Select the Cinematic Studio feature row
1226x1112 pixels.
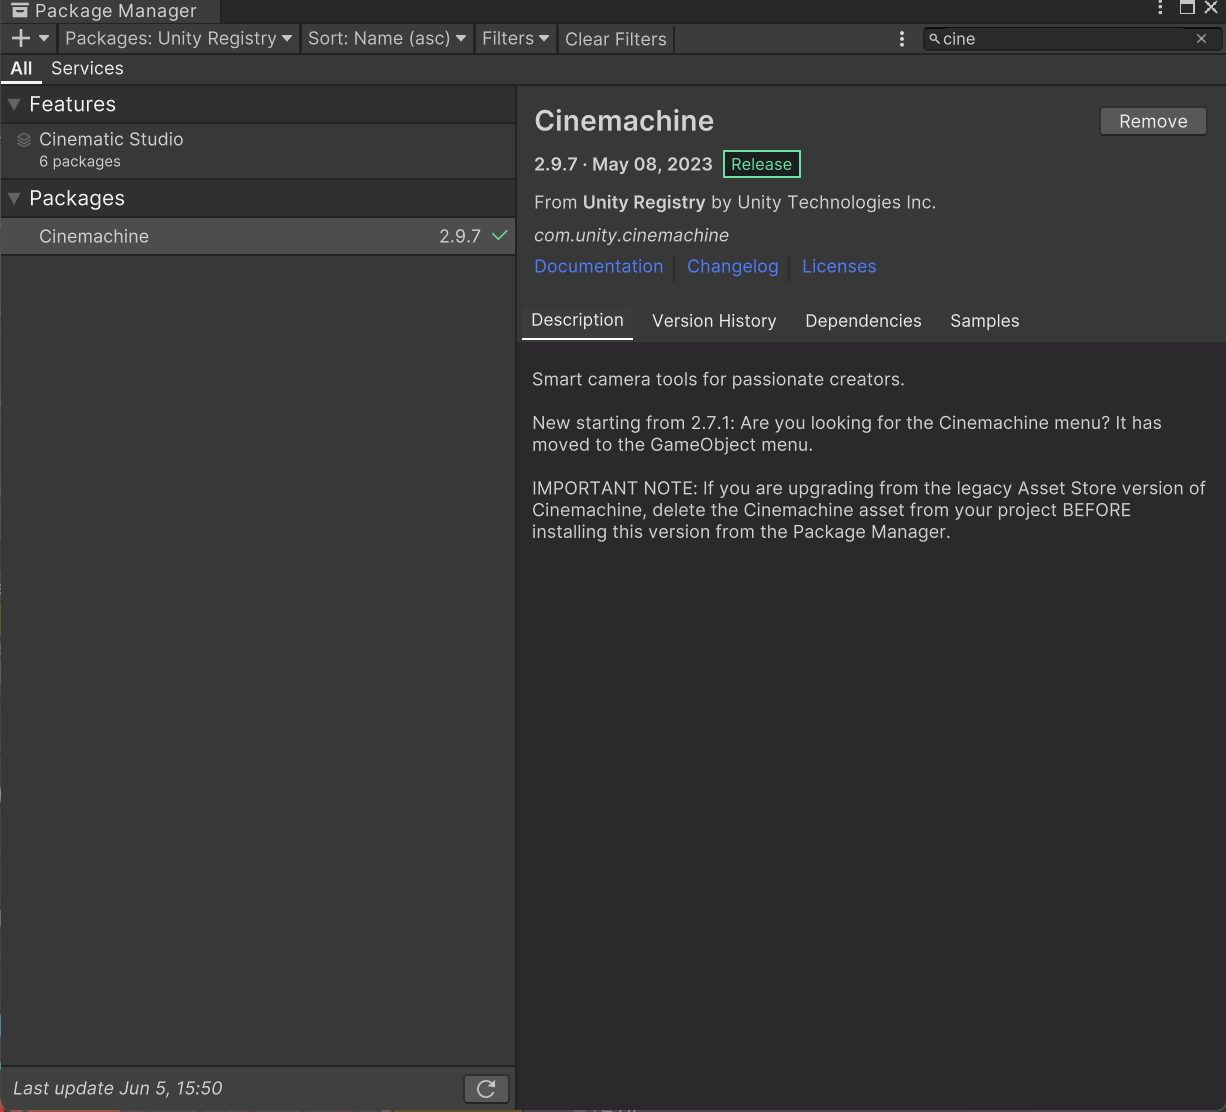pos(258,150)
